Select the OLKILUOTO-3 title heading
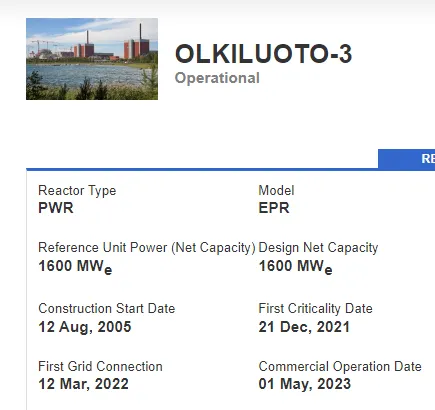 pyautogui.click(x=263, y=54)
